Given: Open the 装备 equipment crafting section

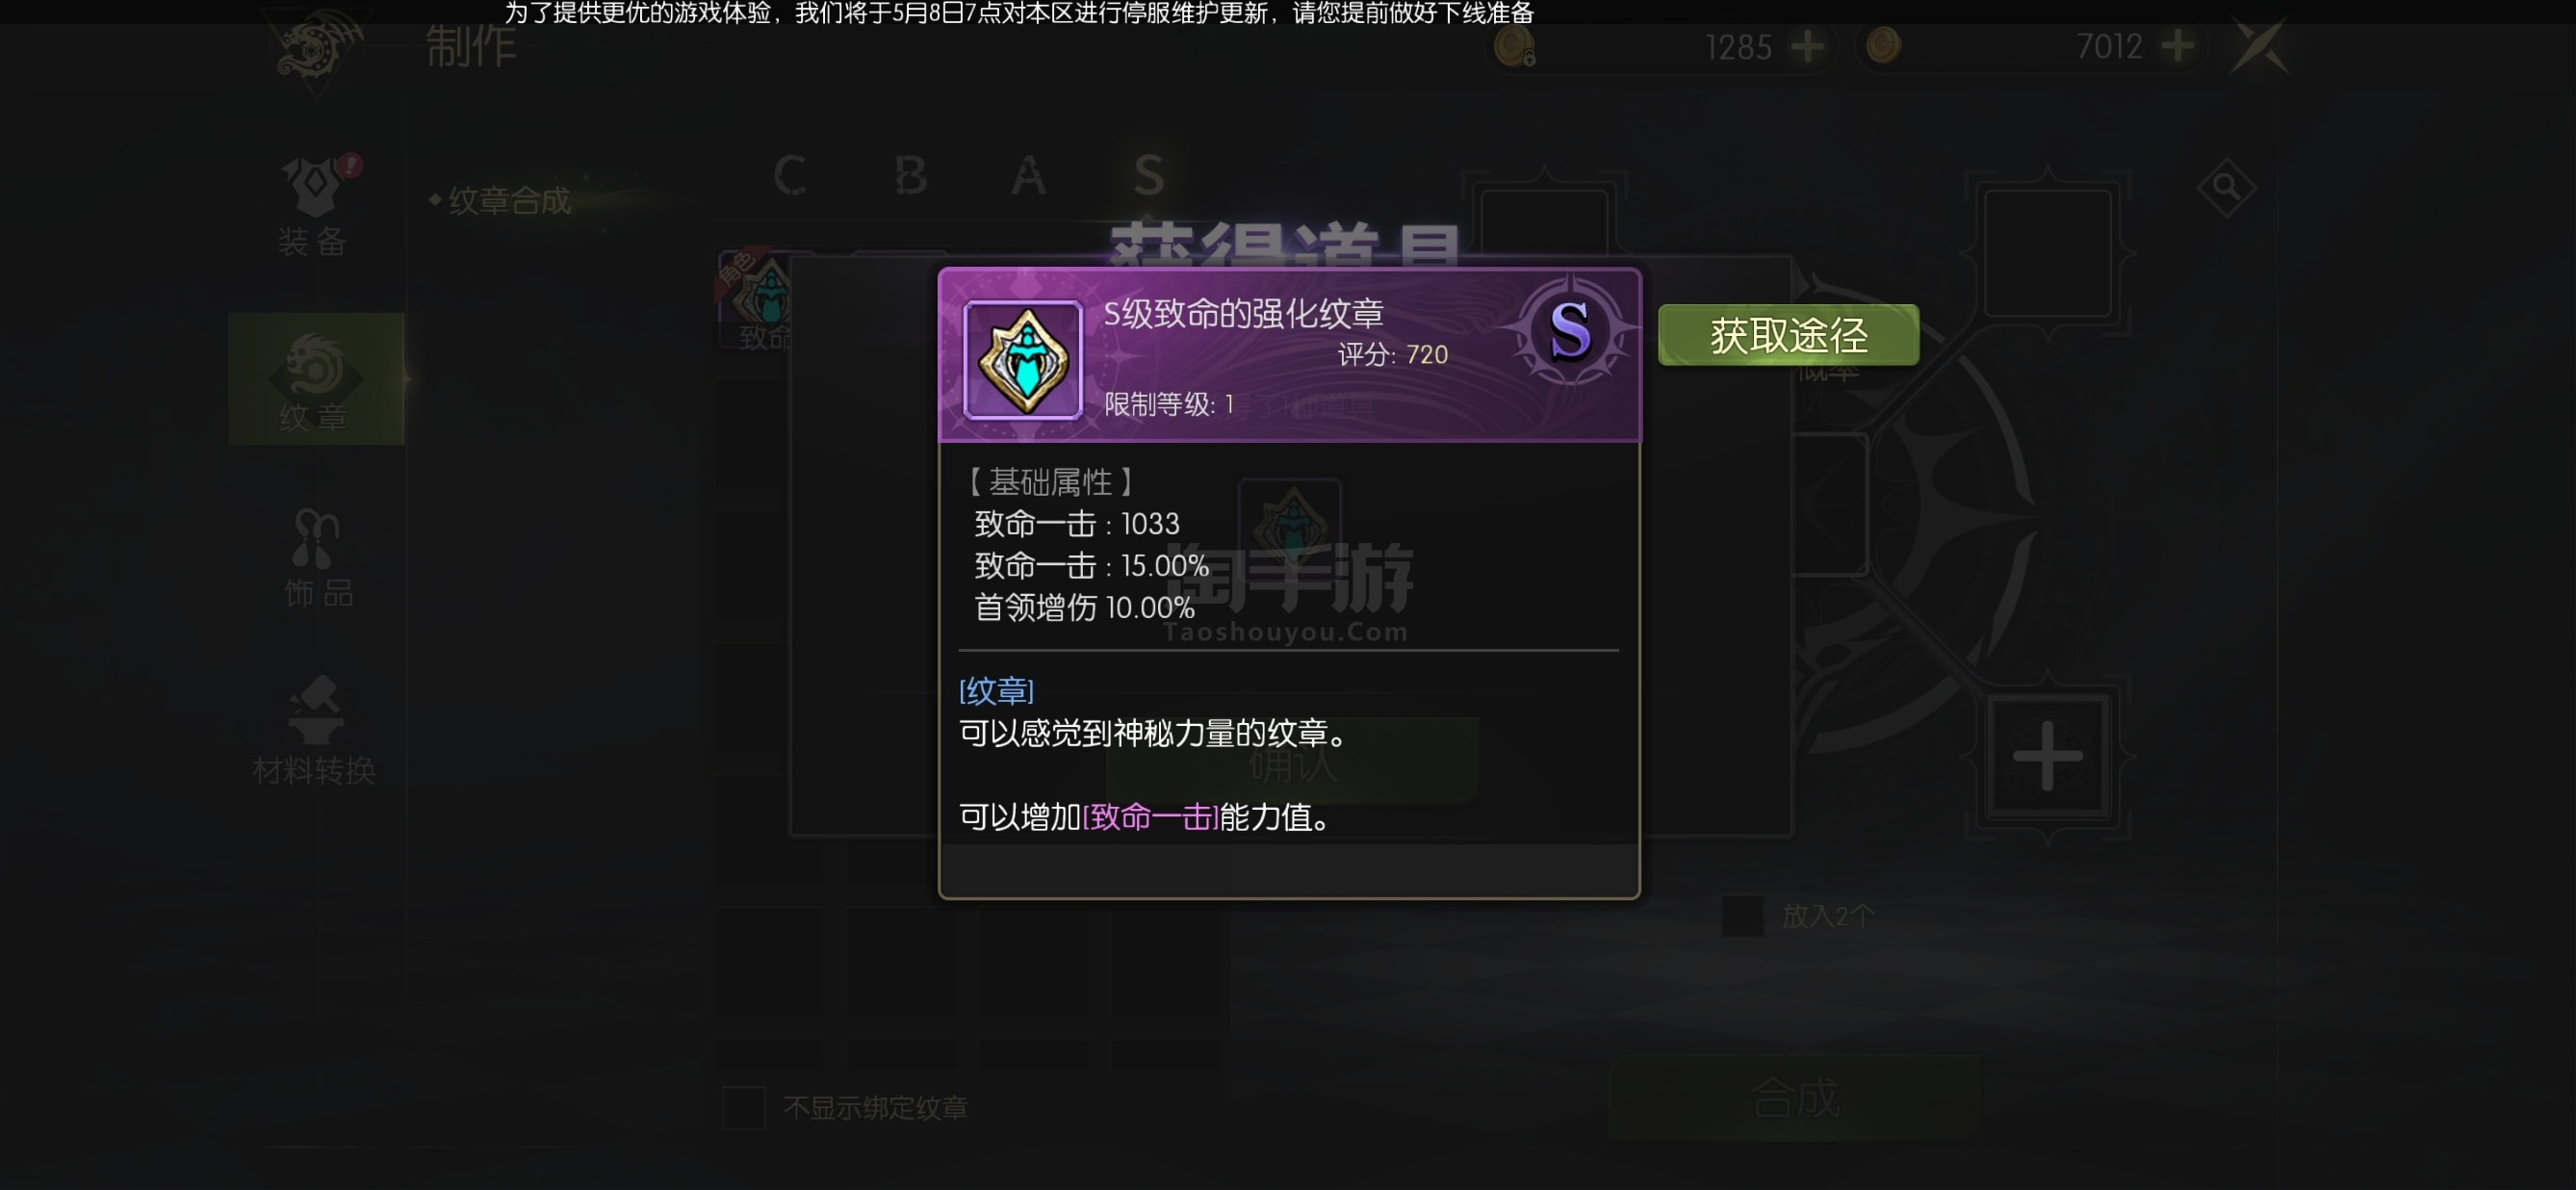Looking at the screenshot, I should pos(315,207).
